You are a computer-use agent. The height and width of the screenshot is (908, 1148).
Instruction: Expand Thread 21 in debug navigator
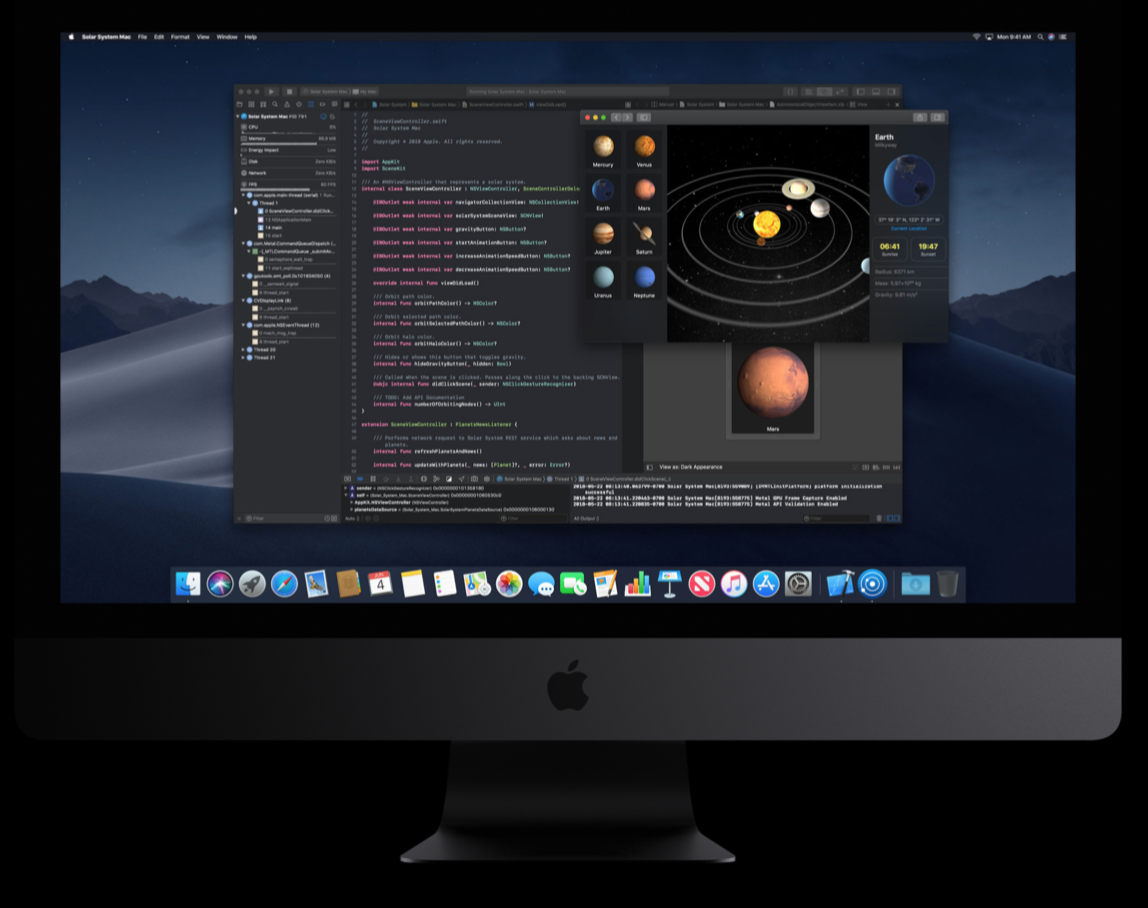(243, 357)
